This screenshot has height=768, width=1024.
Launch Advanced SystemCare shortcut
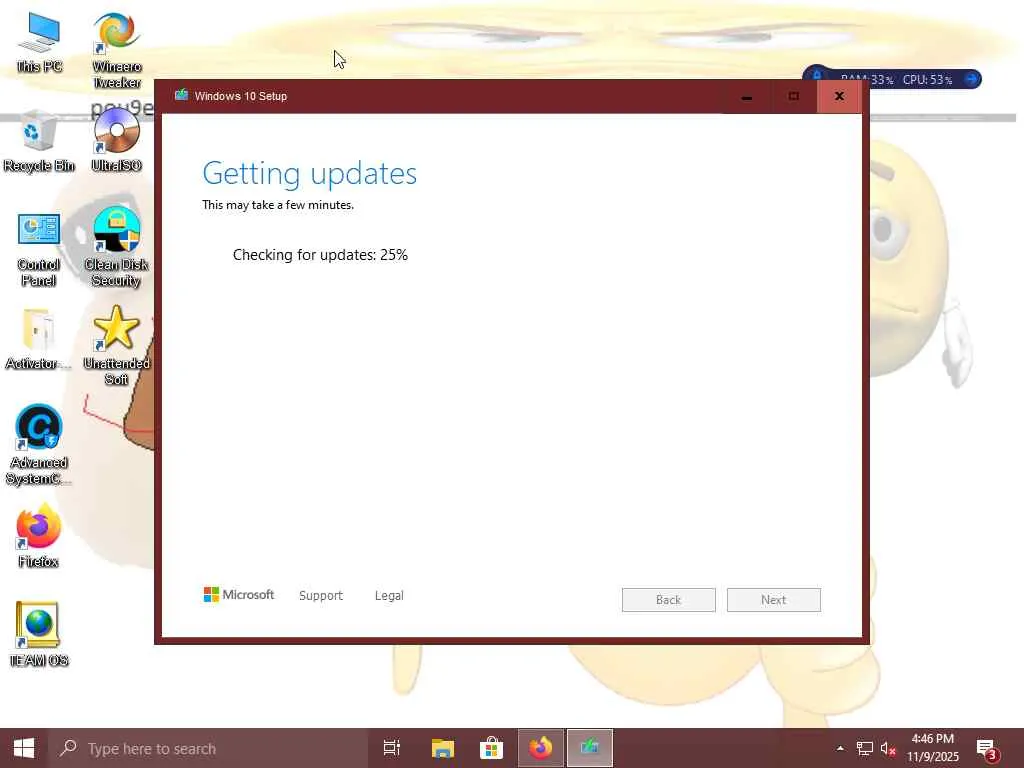pyautogui.click(x=39, y=445)
